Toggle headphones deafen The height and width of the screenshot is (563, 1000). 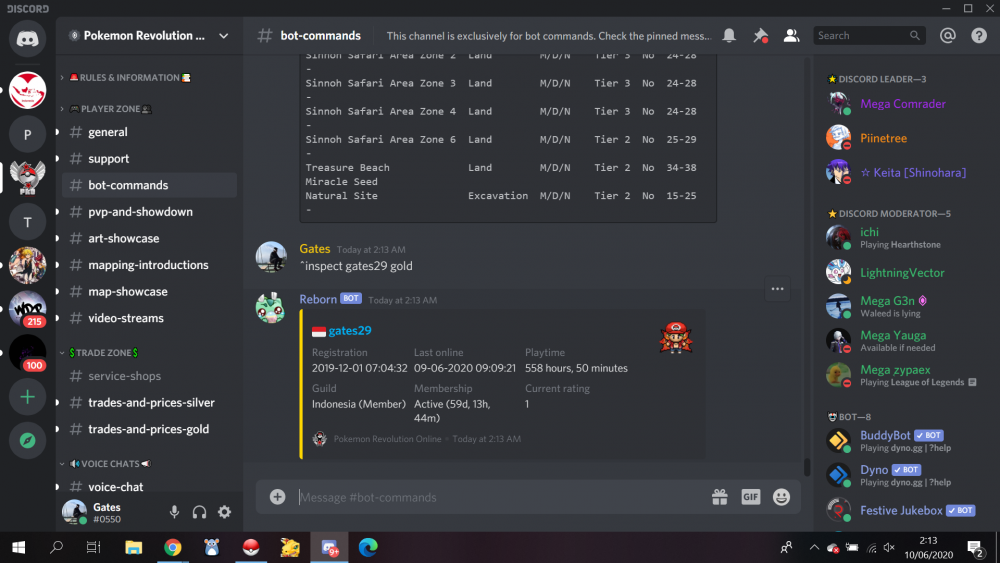point(199,512)
